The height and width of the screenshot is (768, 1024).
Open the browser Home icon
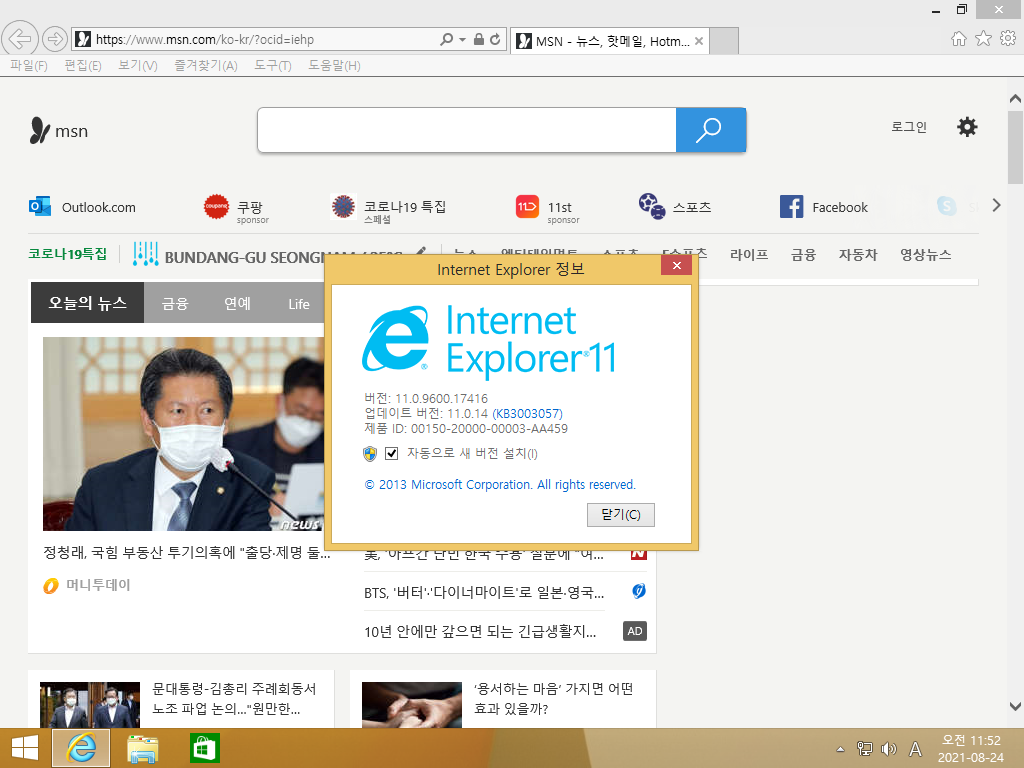pos(959,39)
